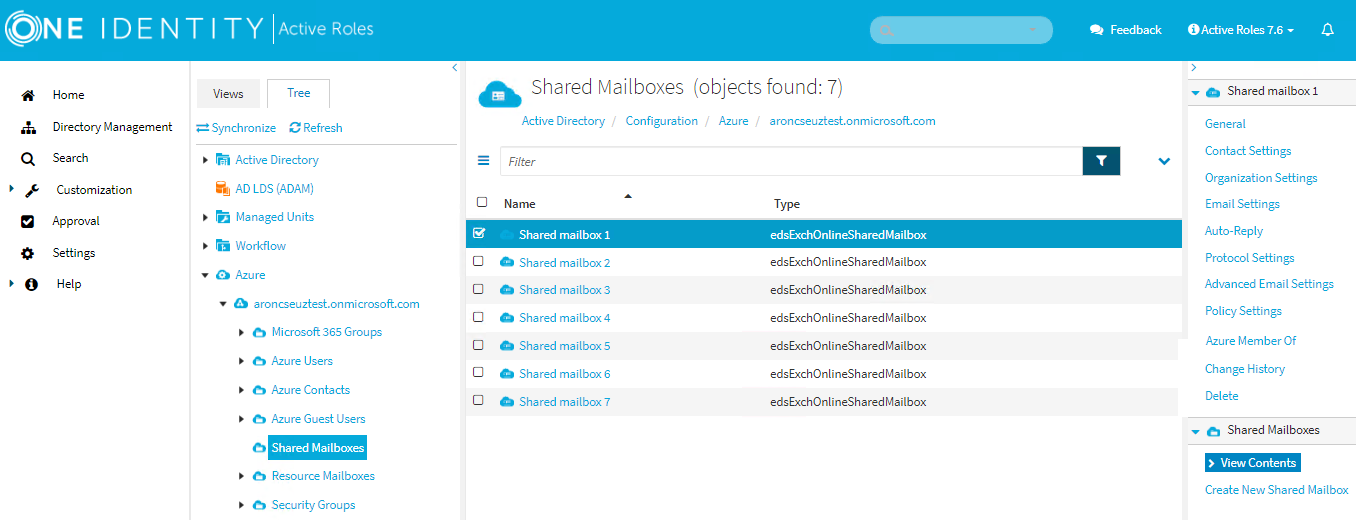Open the hamburger list menu icon beside Filter
Image resolution: width=1356 pixels, height=520 pixels.
coord(484,161)
